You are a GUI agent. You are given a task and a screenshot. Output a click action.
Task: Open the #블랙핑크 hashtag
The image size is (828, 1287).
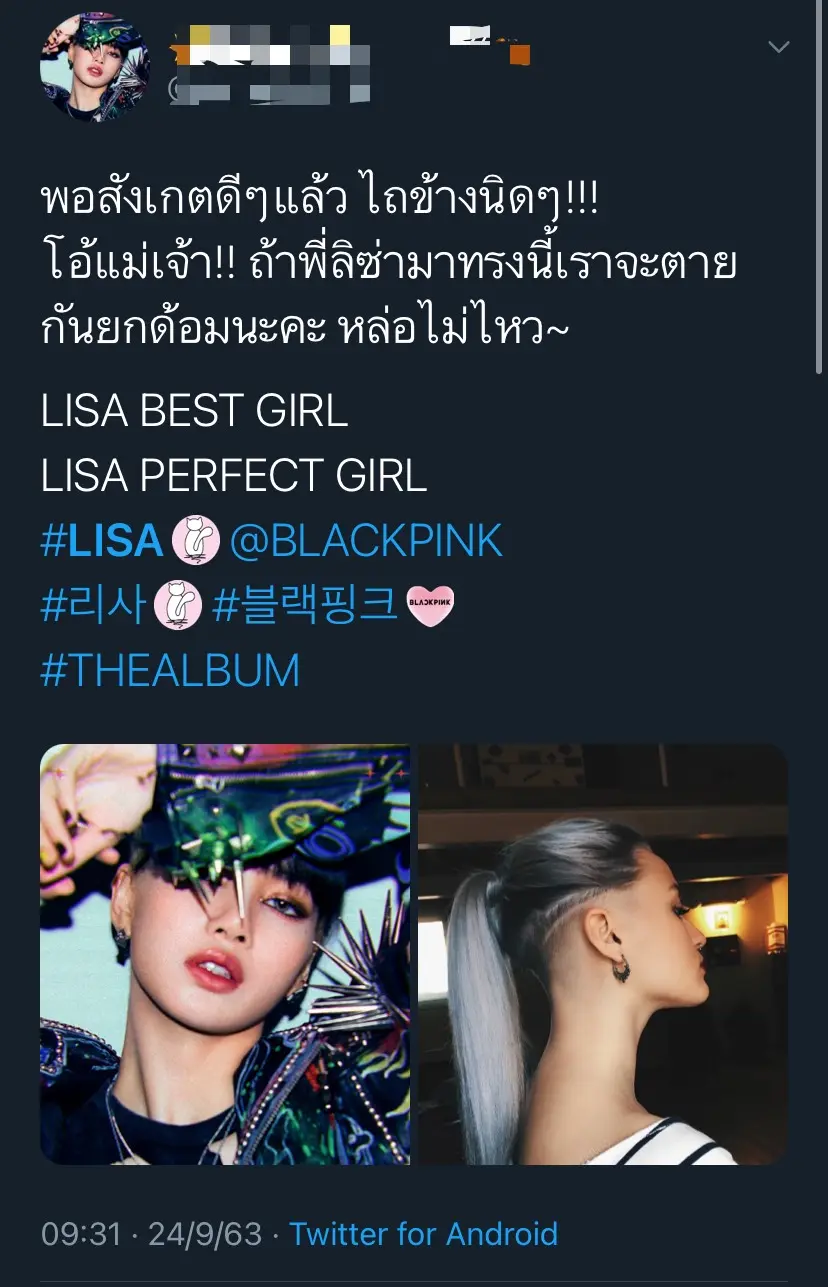coord(306,606)
